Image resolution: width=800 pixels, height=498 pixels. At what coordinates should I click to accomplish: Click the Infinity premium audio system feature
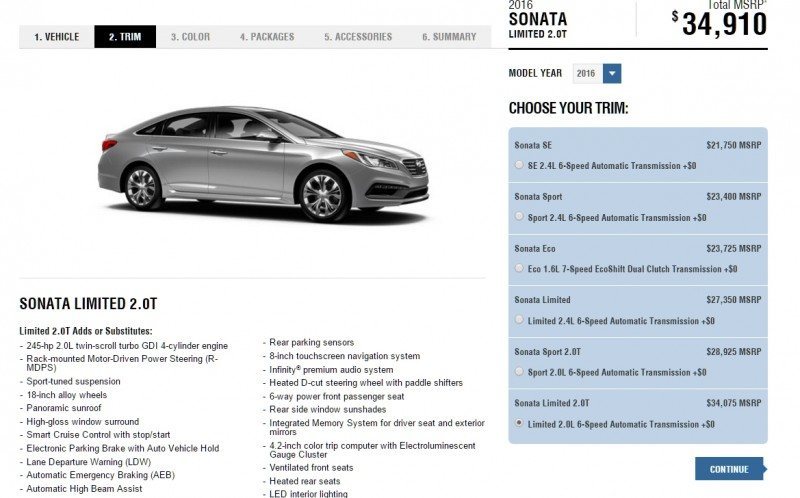[331, 369]
